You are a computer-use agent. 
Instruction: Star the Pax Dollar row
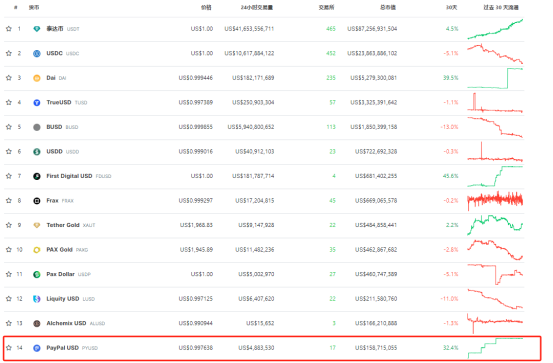point(9,274)
